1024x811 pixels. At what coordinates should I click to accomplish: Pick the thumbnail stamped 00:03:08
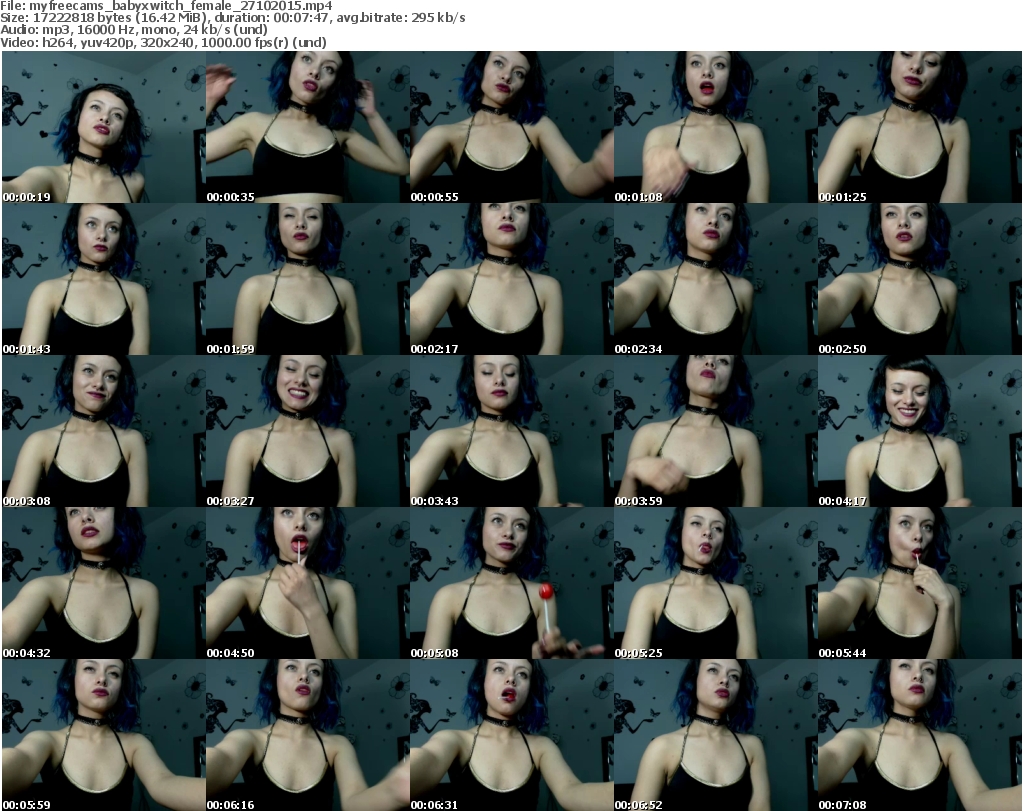(x=104, y=432)
